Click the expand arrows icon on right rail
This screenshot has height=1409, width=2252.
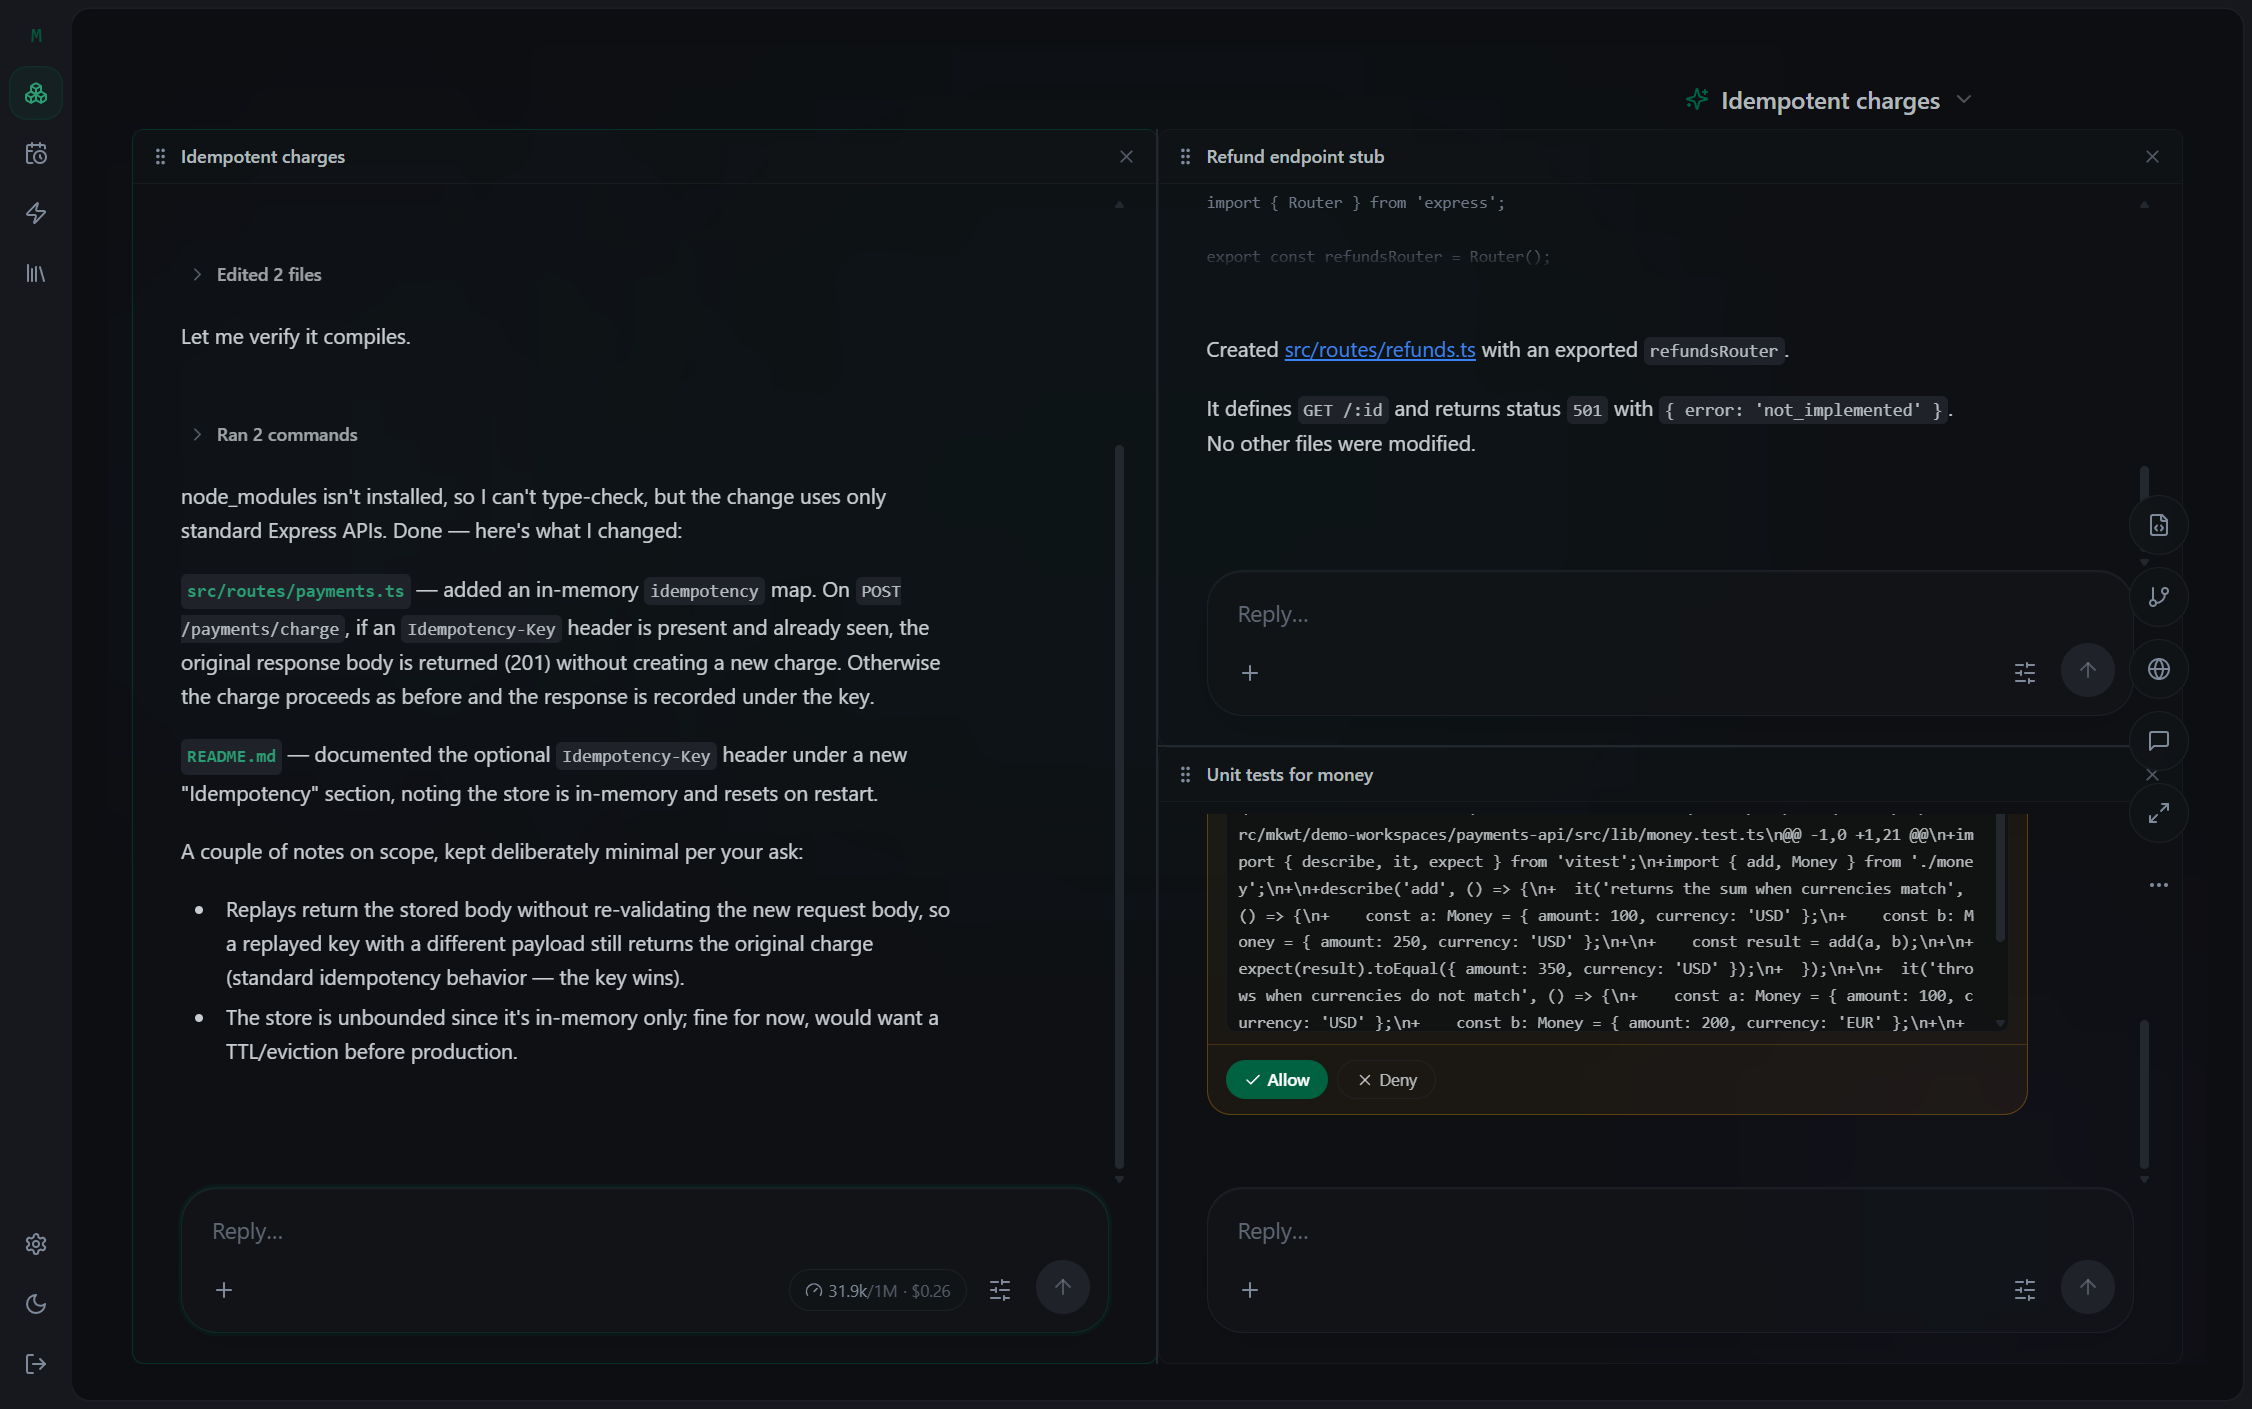[x=2159, y=813]
